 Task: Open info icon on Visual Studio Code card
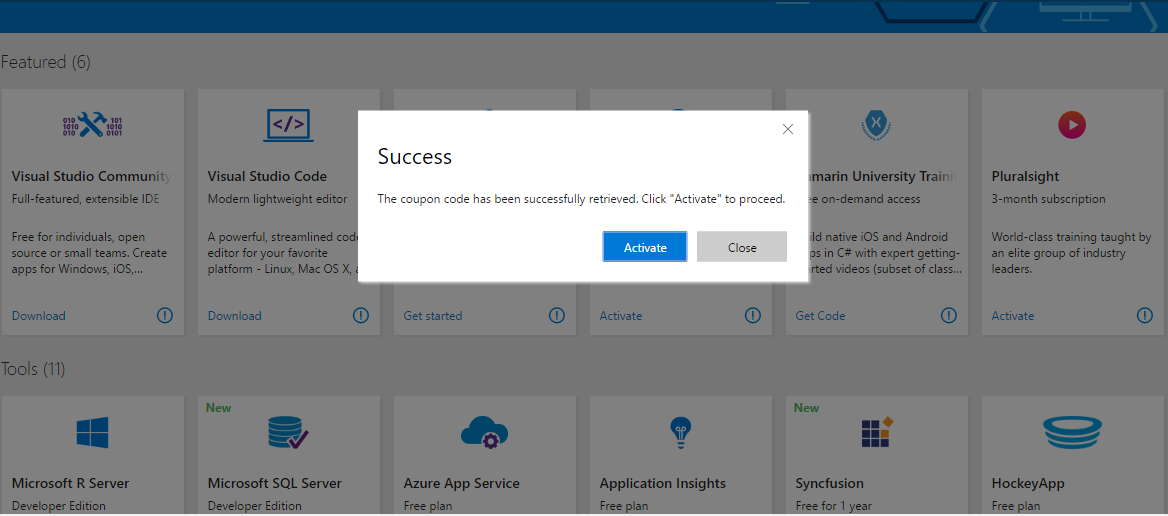click(x=361, y=315)
